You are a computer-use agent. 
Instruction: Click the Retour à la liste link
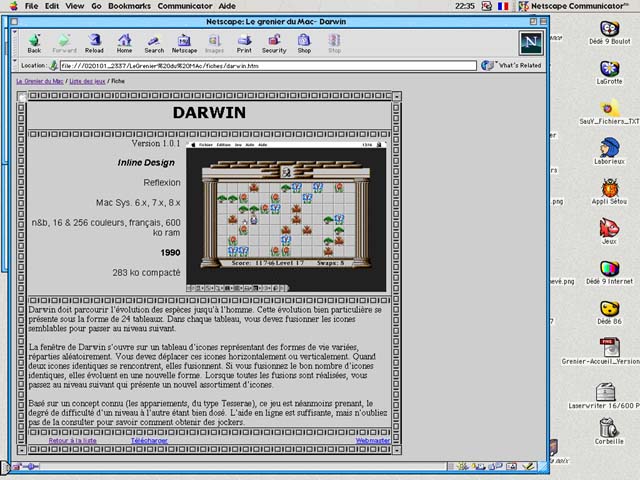(72, 441)
